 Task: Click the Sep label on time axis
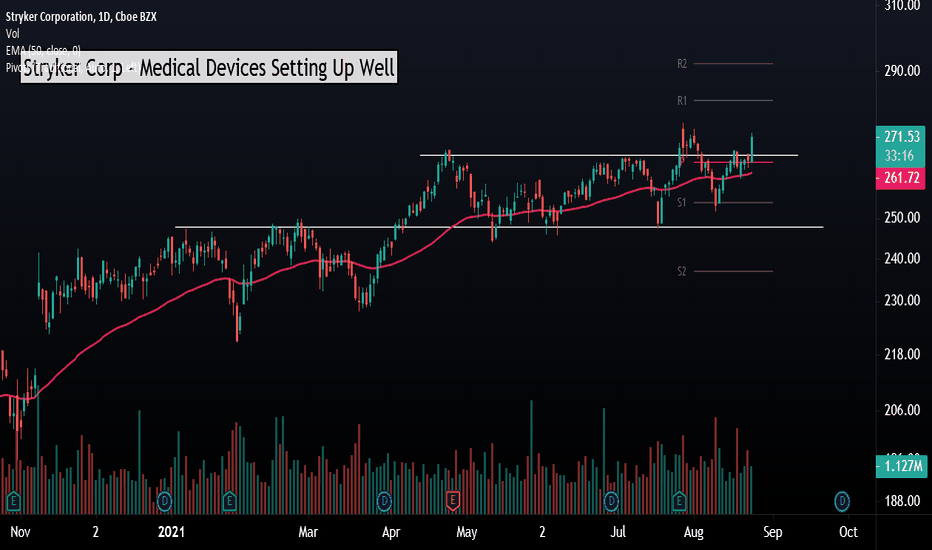click(x=773, y=532)
